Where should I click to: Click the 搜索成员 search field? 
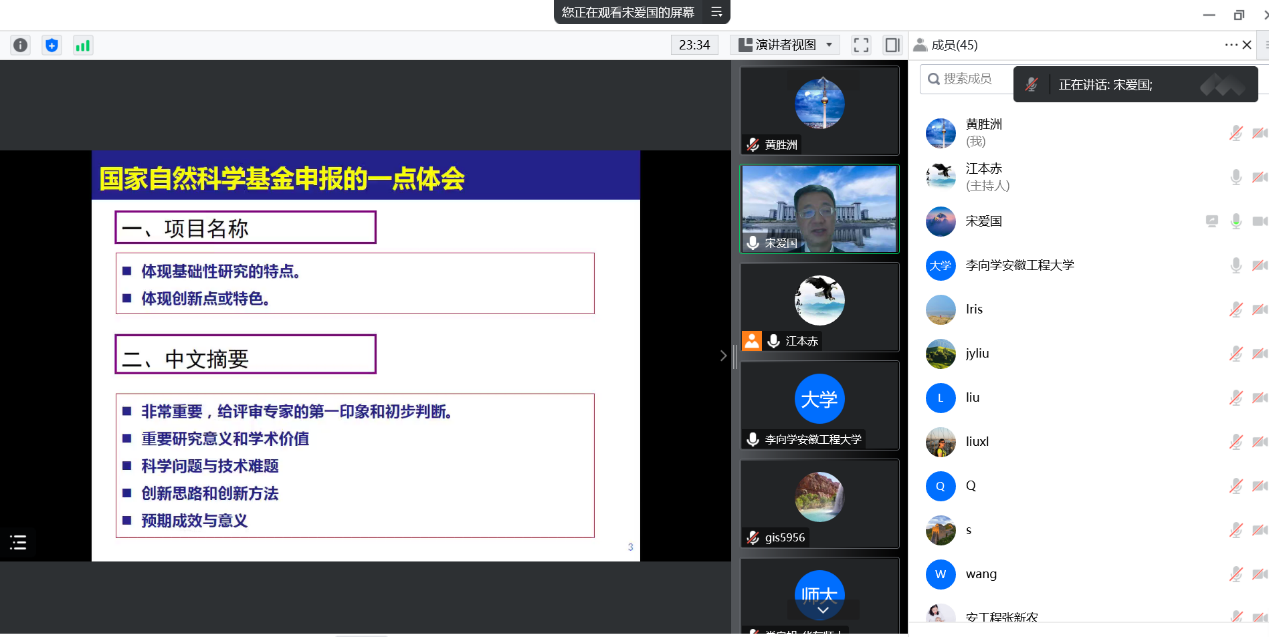(968, 79)
